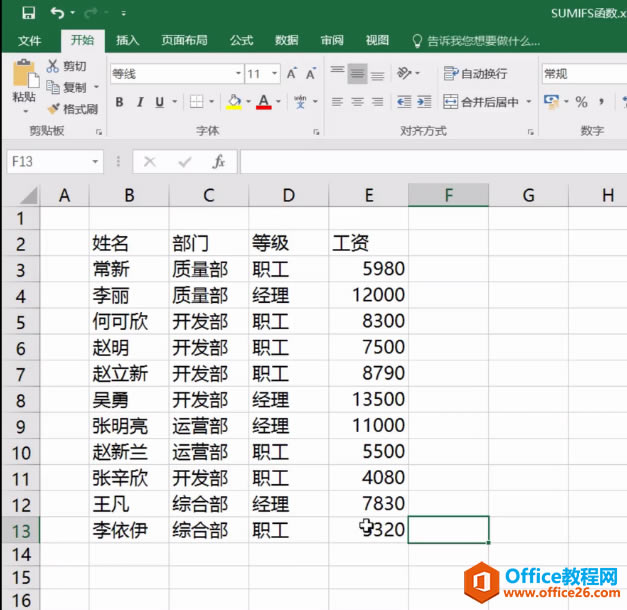Viewport: 627px width, 610px height.
Task: Toggle Align Right for text
Action: tap(377, 102)
